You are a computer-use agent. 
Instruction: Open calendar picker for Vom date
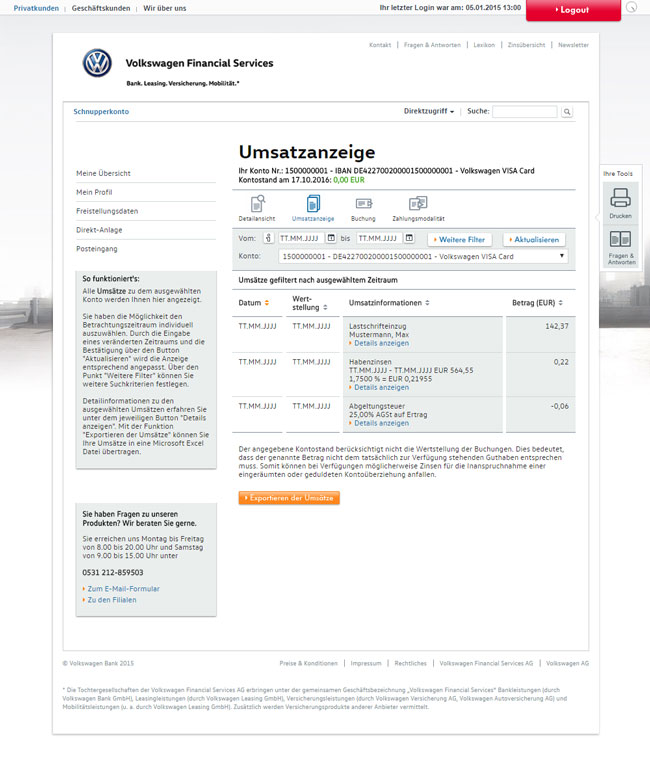[331, 238]
